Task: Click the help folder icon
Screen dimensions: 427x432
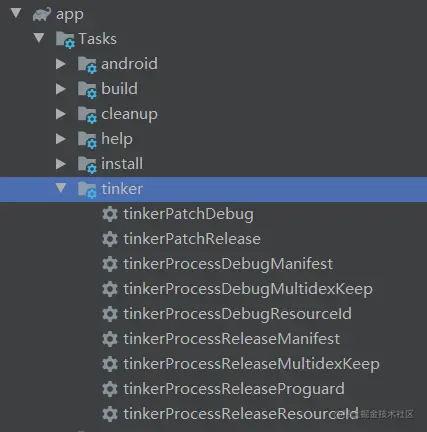Action: (x=87, y=140)
